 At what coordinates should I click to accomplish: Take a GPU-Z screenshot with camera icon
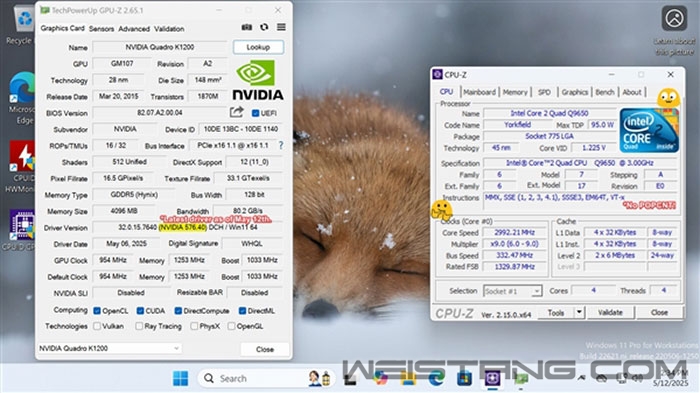246,27
